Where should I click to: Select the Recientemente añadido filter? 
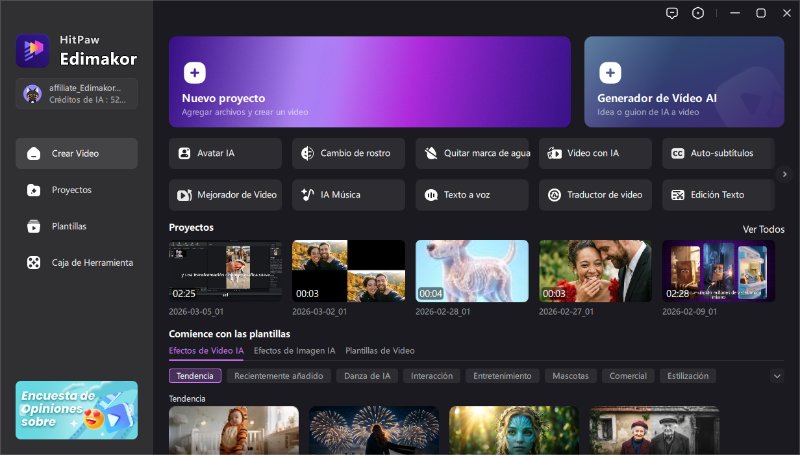[x=279, y=376]
